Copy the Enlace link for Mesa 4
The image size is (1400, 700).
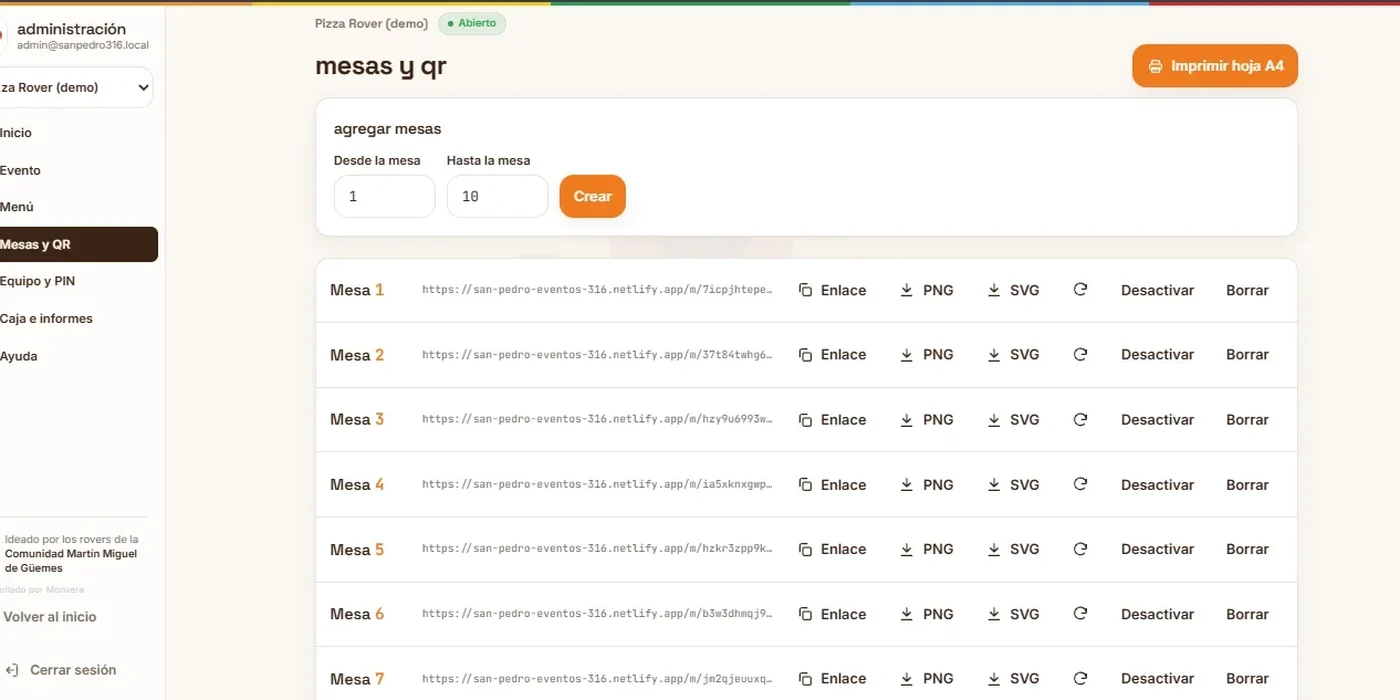(832, 485)
